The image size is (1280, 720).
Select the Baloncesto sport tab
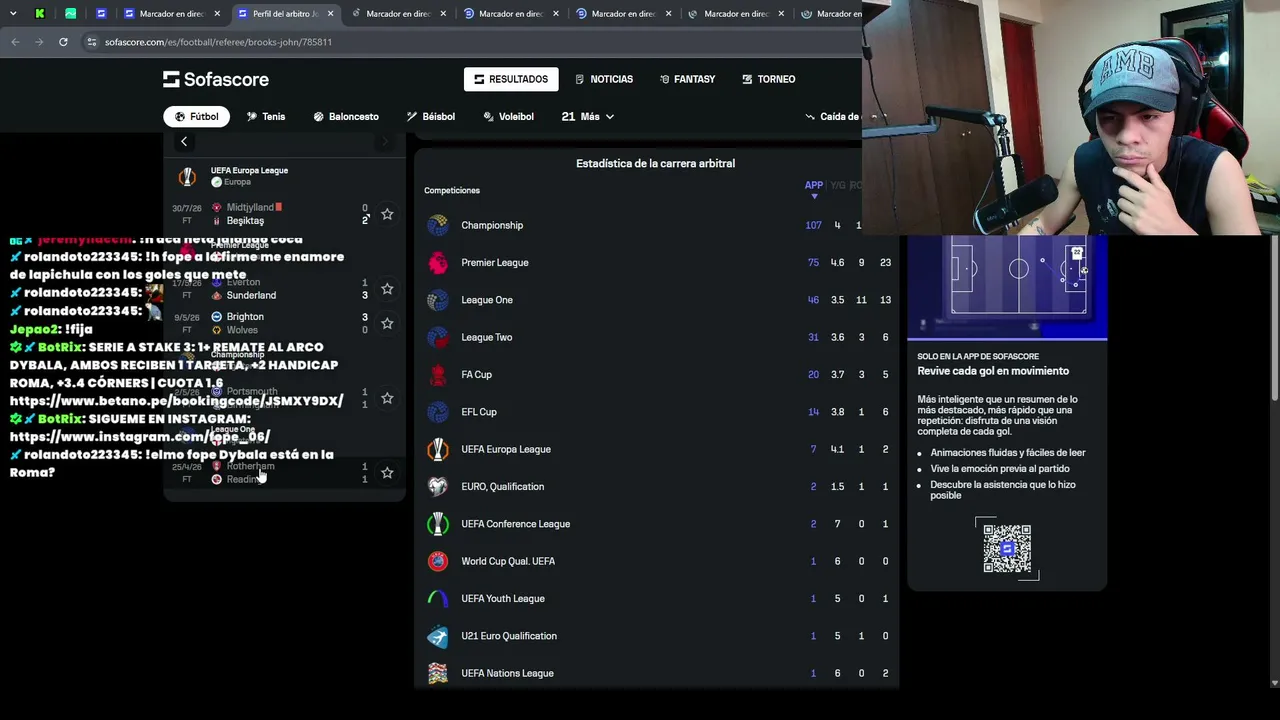(346, 117)
